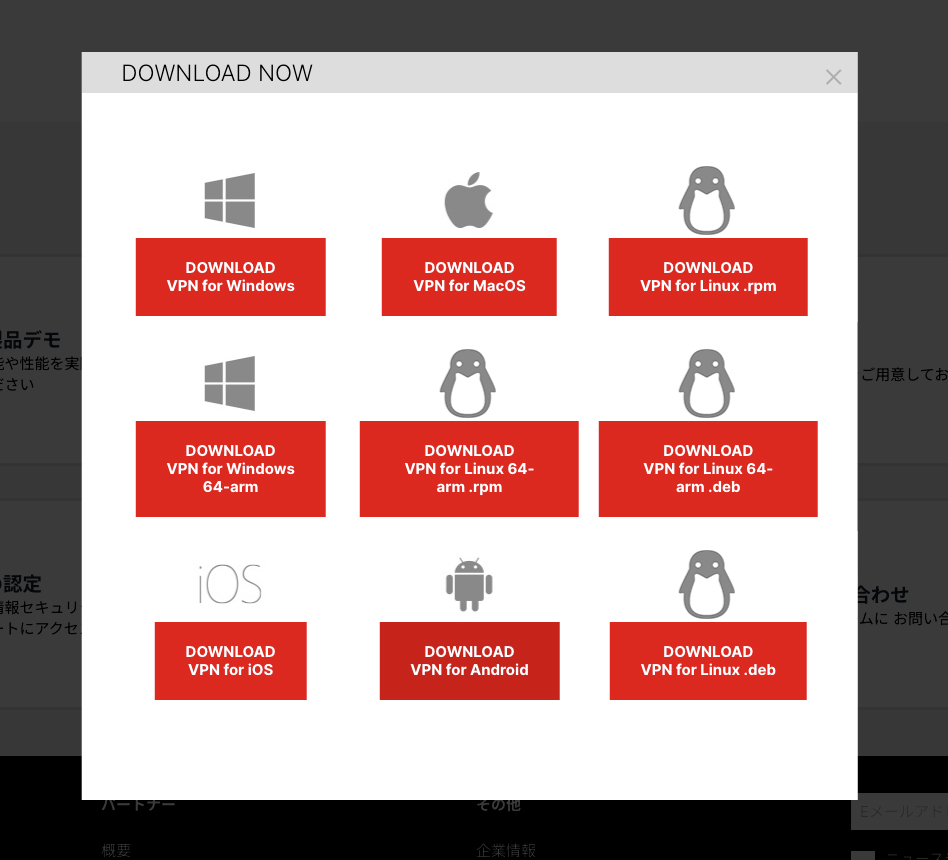Download VPN for Linux .rpm
The height and width of the screenshot is (860, 948).
pos(708,277)
